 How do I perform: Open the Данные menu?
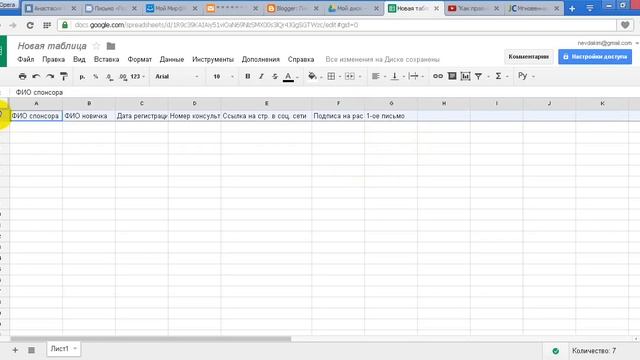tap(172, 60)
